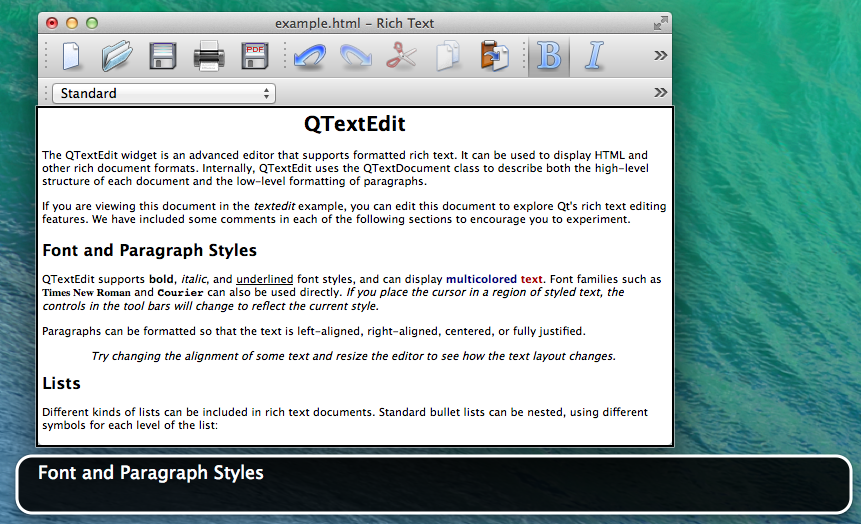Viewport: 861px width, 524px height.
Task: Click the underlined word in the text
Action: 265,279
